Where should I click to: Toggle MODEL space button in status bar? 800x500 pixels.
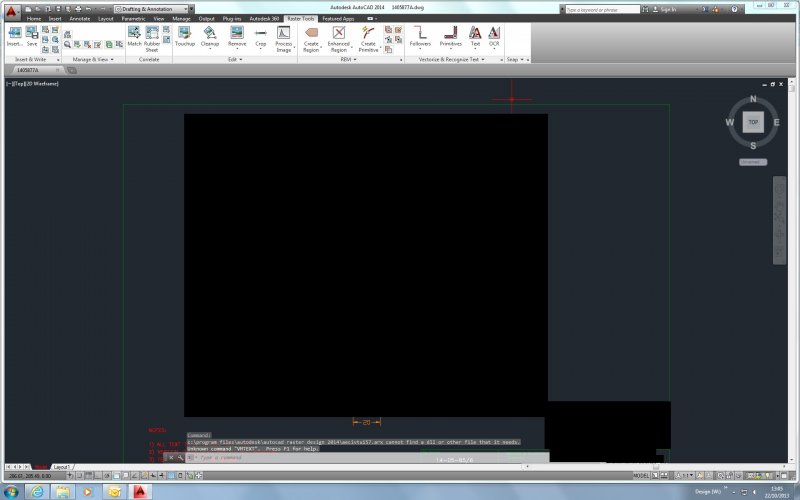[x=641, y=476]
